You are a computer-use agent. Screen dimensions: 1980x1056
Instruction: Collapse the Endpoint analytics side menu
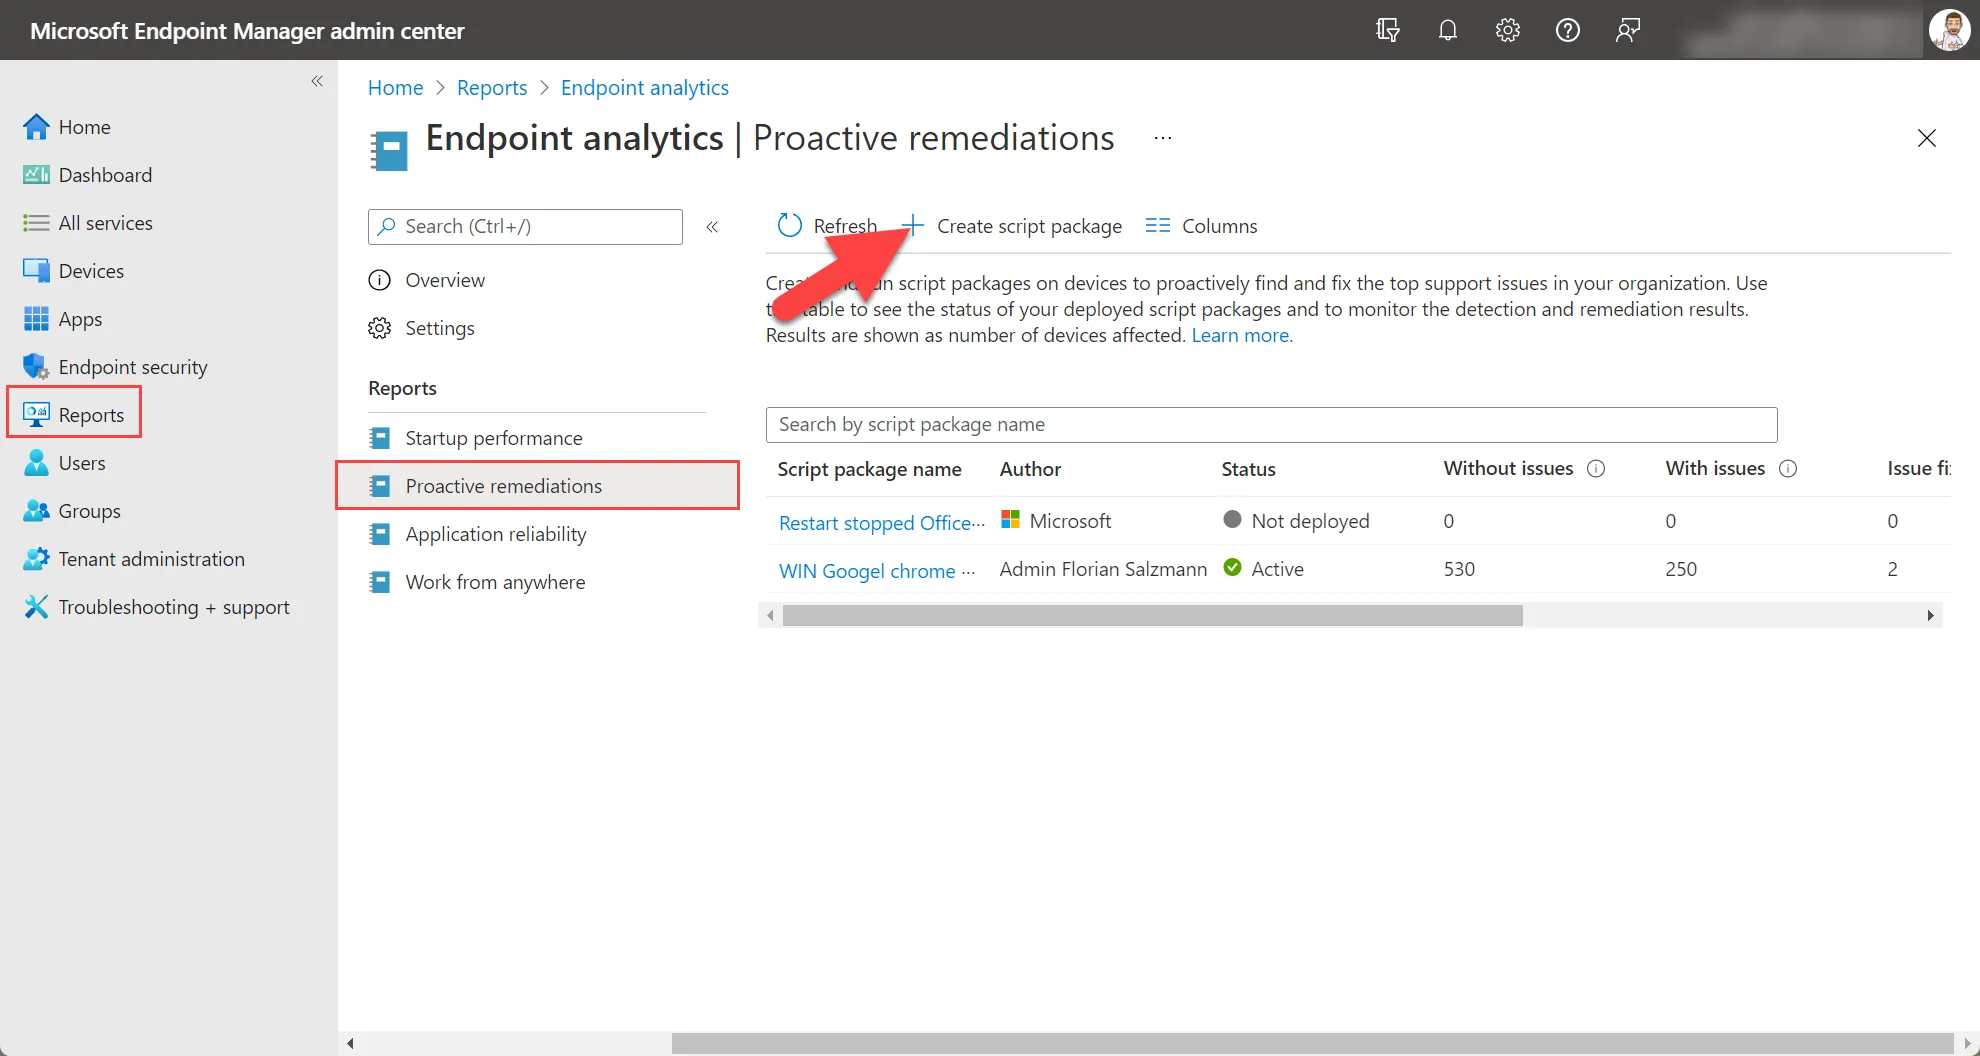point(712,227)
